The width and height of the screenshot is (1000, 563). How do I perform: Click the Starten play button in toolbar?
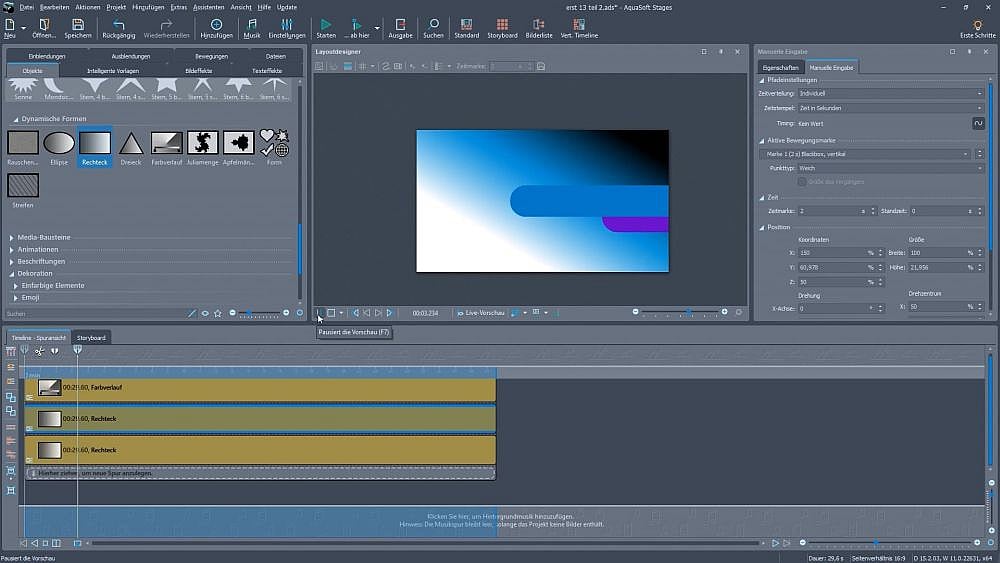point(326,25)
